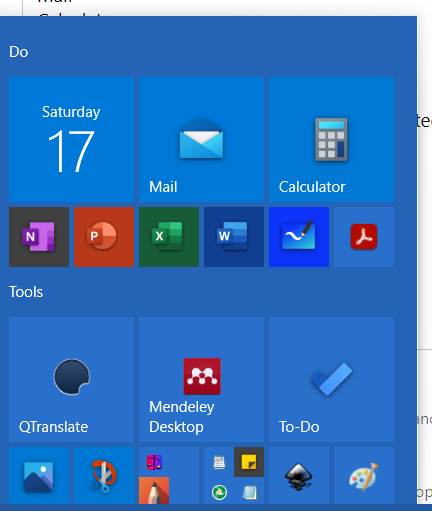Open the green circular arrow app icon
Viewport: 432px width, 511px height.
(x=219, y=492)
